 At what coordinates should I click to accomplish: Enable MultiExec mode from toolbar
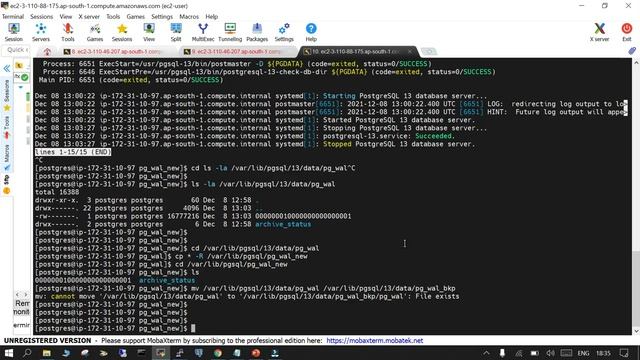click(203, 32)
